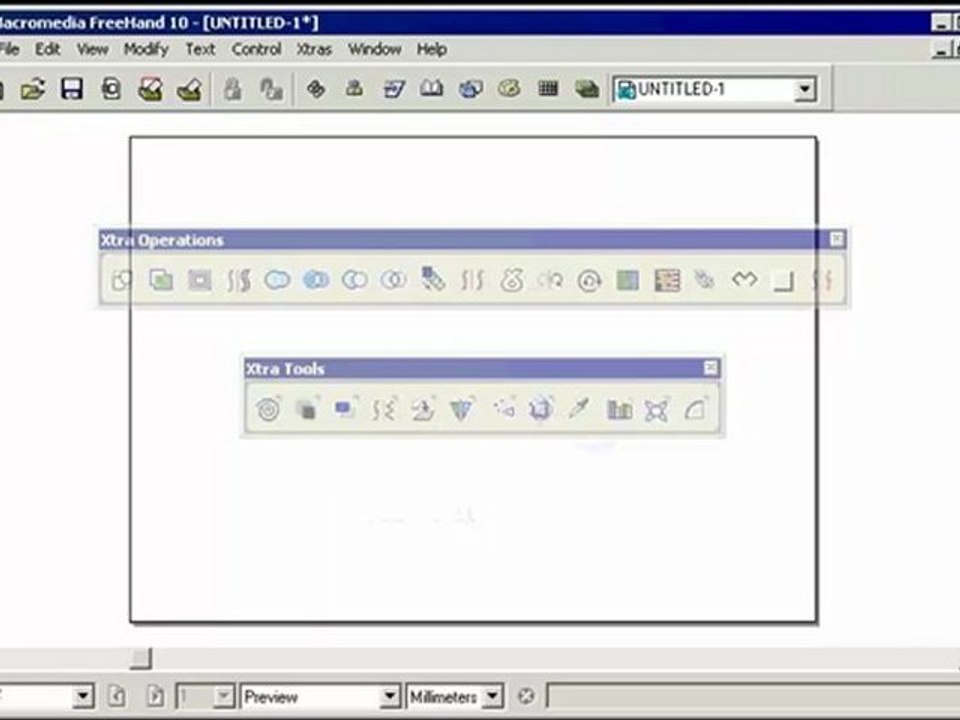Click the Lock padlock icon
The height and width of the screenshot is (720, 960).
point(232,90)
